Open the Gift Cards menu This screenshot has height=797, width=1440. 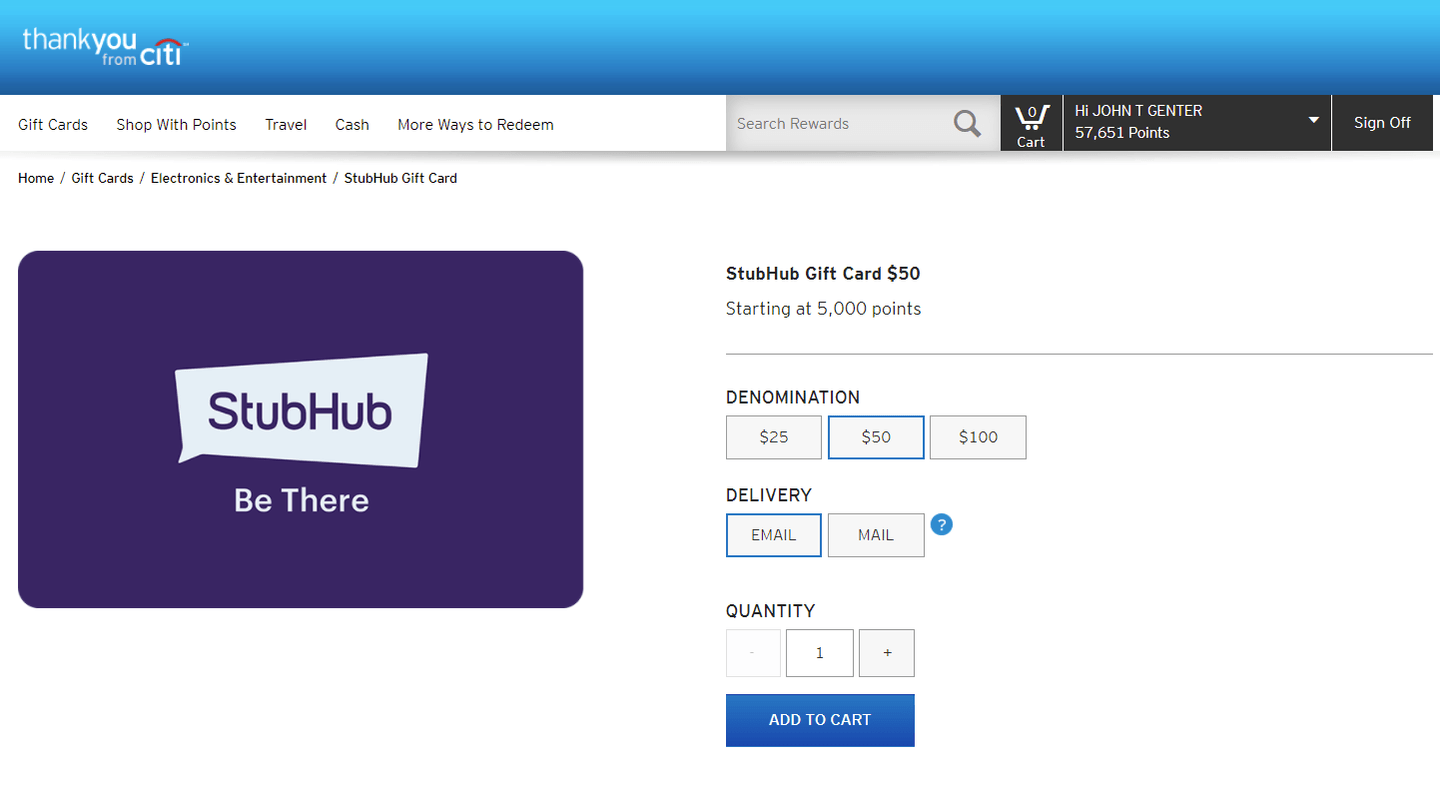pyautogui.click(x=53, y=125)
